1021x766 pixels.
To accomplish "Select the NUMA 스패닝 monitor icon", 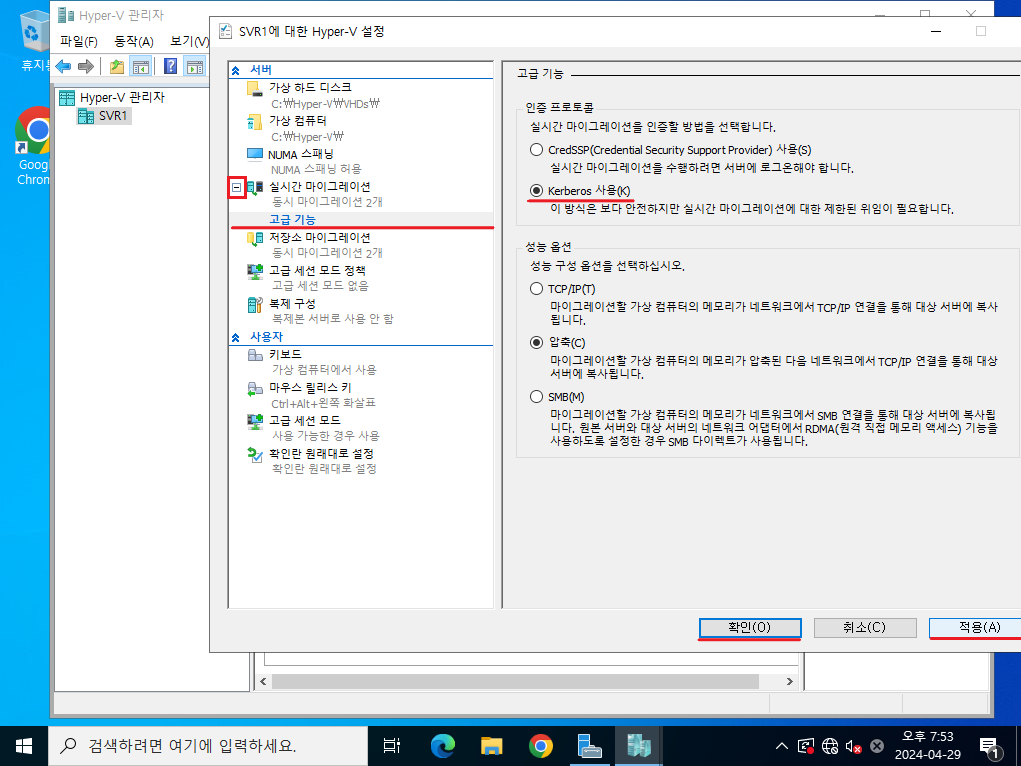I will click(255, 154).
